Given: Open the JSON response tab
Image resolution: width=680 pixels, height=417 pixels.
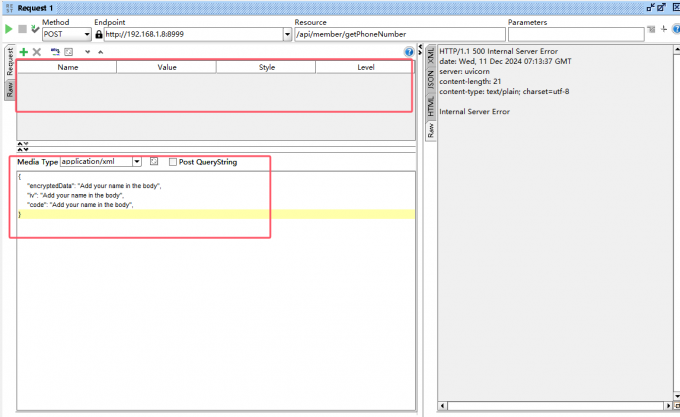Looking at the screenshot, I should click(430, 80).
